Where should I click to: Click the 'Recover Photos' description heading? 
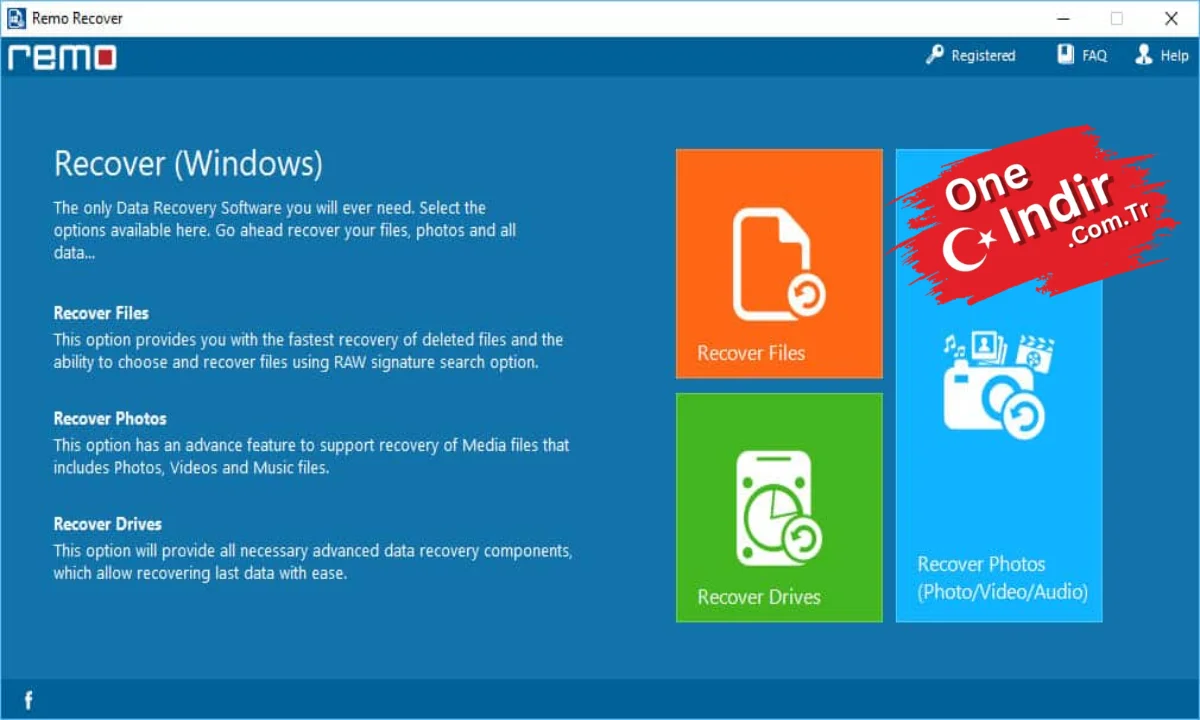[x=110, y=418]
